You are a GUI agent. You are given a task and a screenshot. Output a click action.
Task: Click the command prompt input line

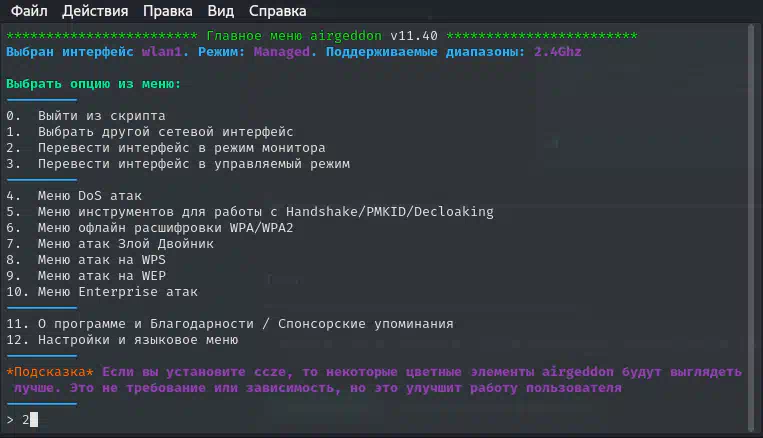click(375, 420)
